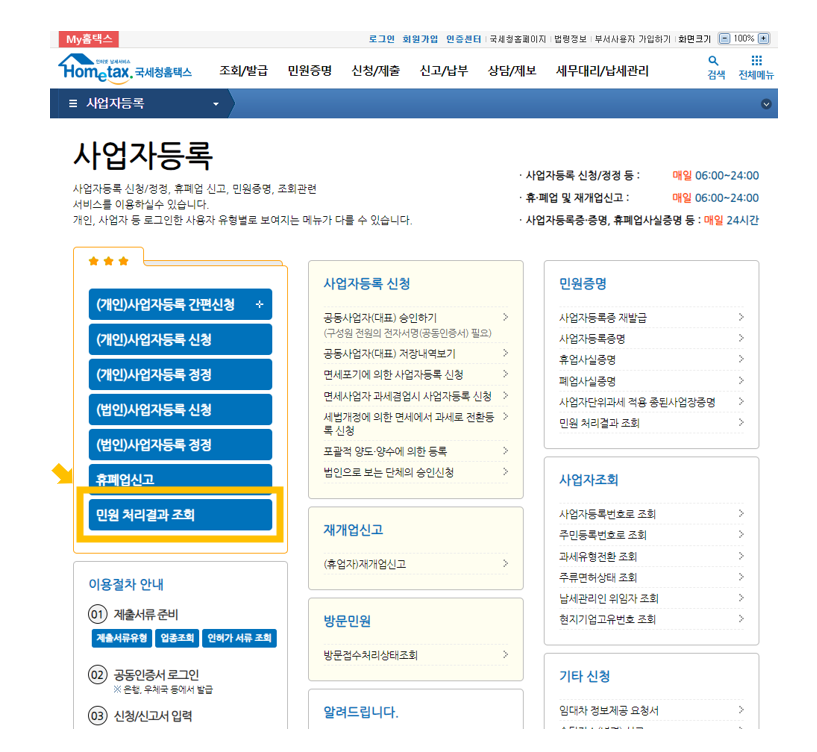
Task: Click the 알려드립니다. heading
Action: (x=361, y=712)
